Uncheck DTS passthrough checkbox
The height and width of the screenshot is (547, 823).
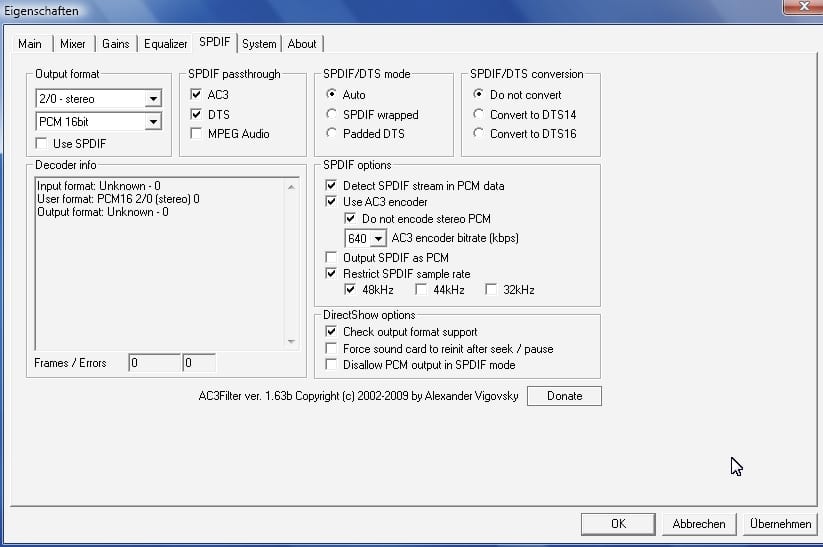point(197,114)
